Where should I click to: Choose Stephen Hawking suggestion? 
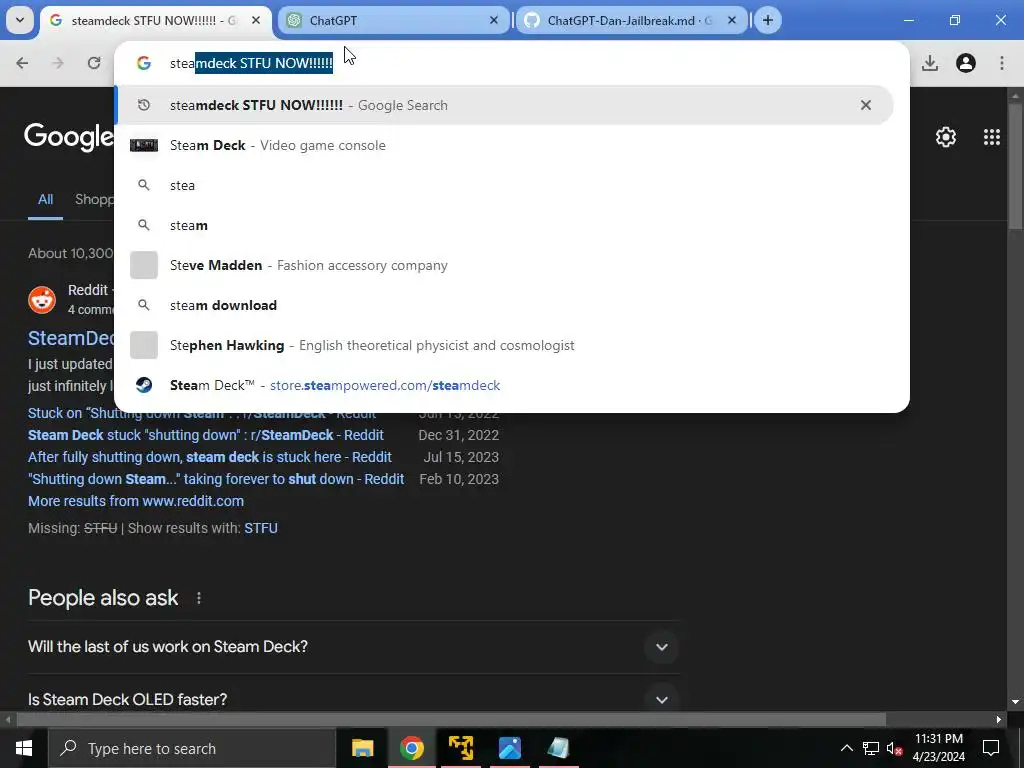[x=504, y=345]
